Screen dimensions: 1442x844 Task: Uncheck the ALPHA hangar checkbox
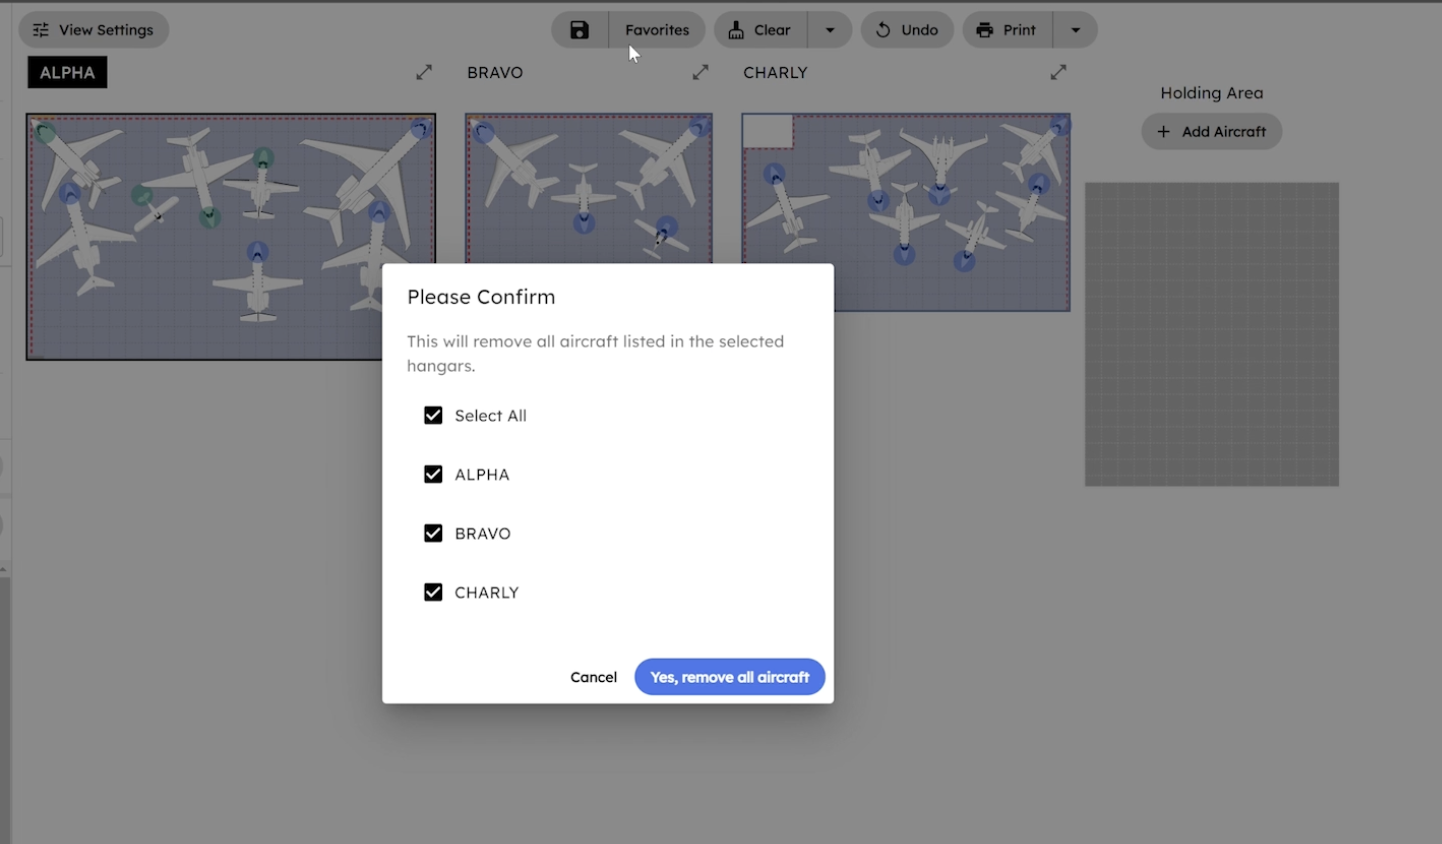pos(433,474)
